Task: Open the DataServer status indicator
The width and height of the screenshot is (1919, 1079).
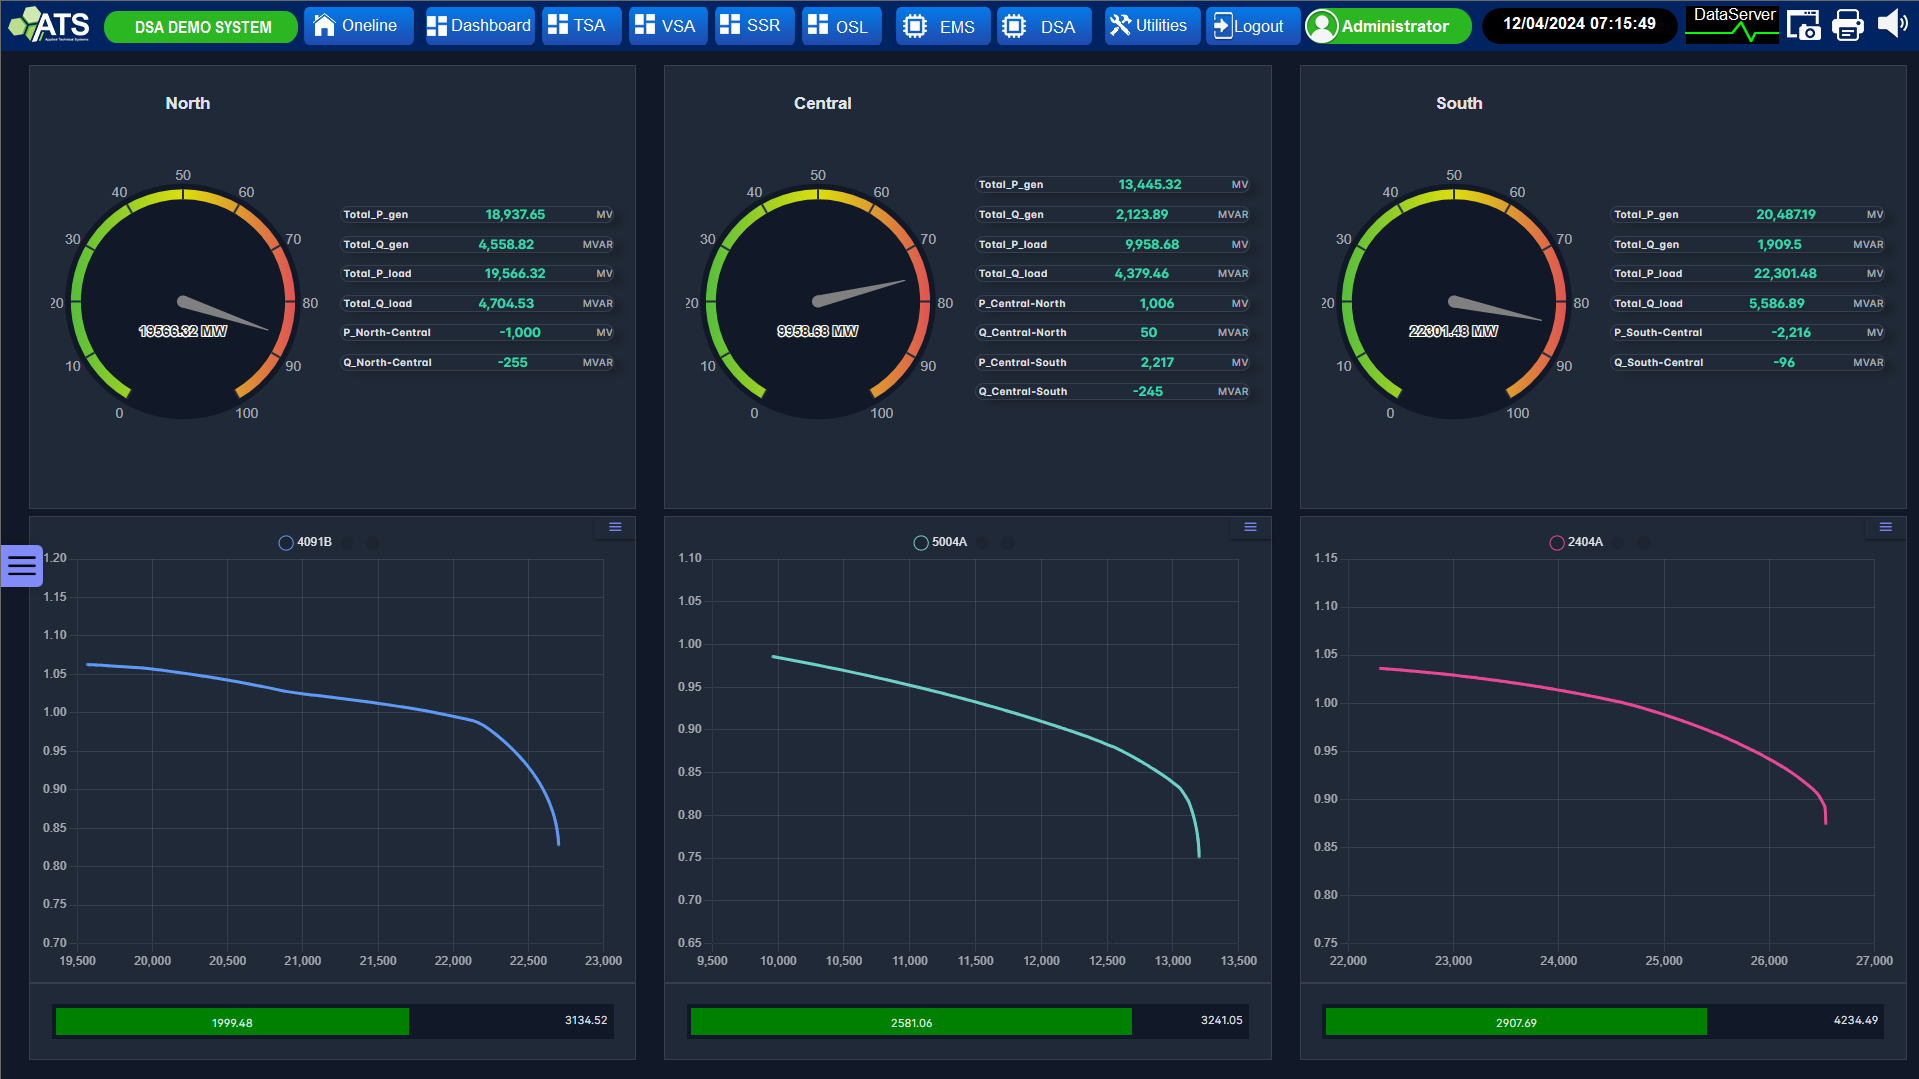Action: [1733, 24]
